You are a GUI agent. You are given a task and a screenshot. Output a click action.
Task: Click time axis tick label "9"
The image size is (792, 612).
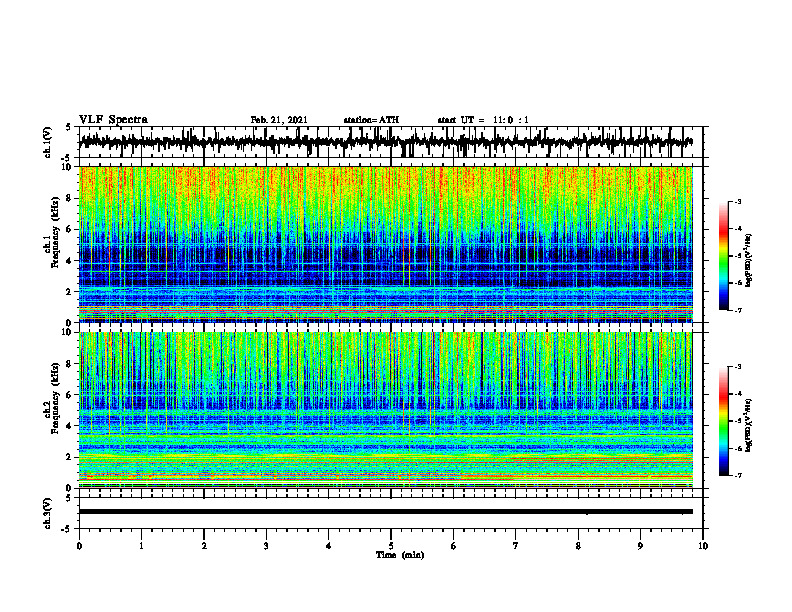[x=640, y=546]
